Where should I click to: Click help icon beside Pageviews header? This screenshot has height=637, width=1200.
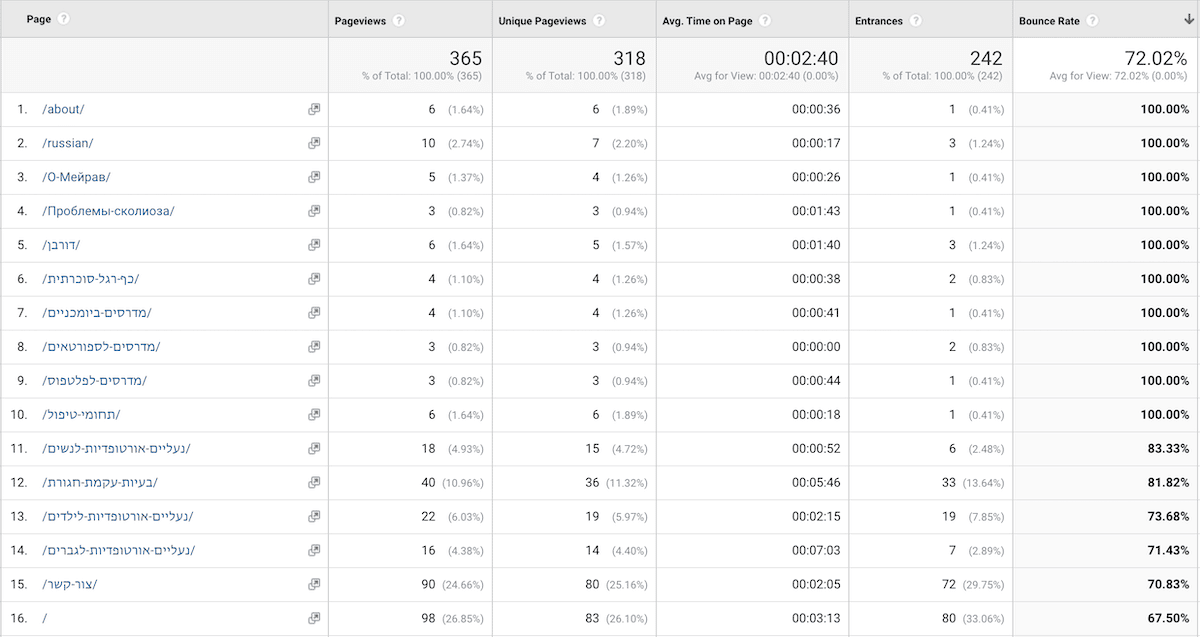(x=399, y=20)
